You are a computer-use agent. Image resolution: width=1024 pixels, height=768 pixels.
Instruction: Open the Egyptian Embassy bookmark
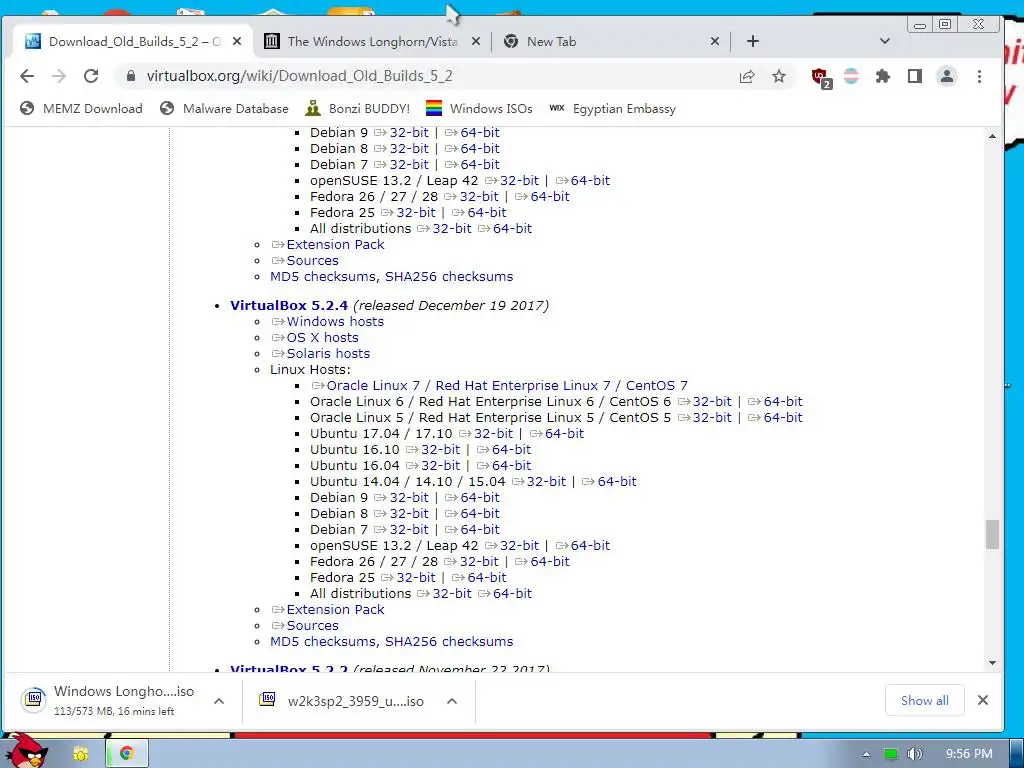pyautogui.click(x=612, y=108)
